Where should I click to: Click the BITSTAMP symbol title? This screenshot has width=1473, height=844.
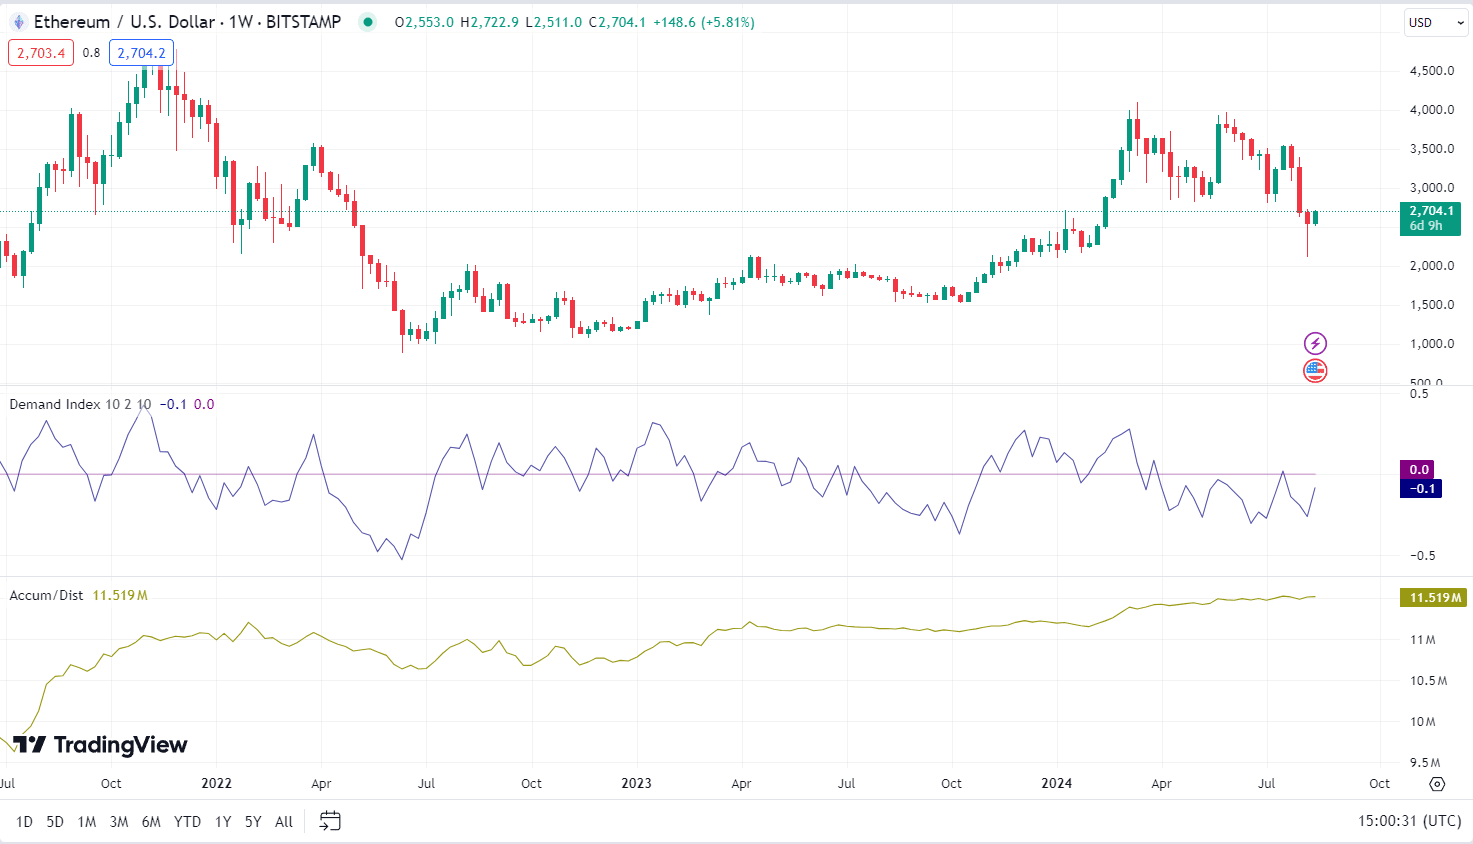tap(302, 21)
